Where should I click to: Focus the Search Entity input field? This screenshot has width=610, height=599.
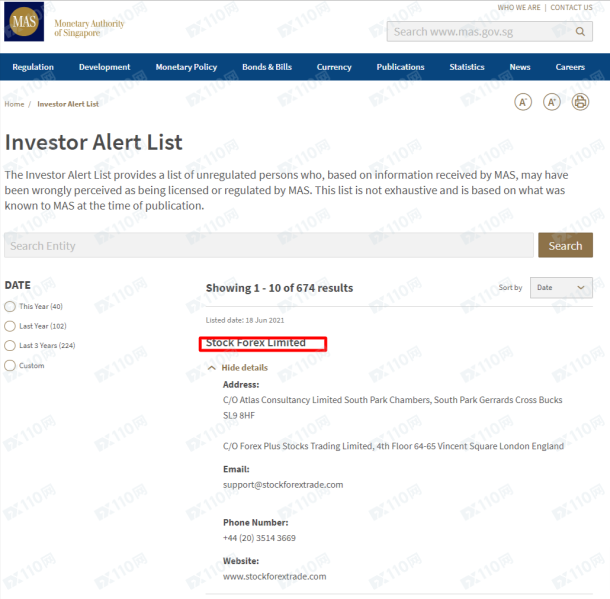(x=269, y=245)
